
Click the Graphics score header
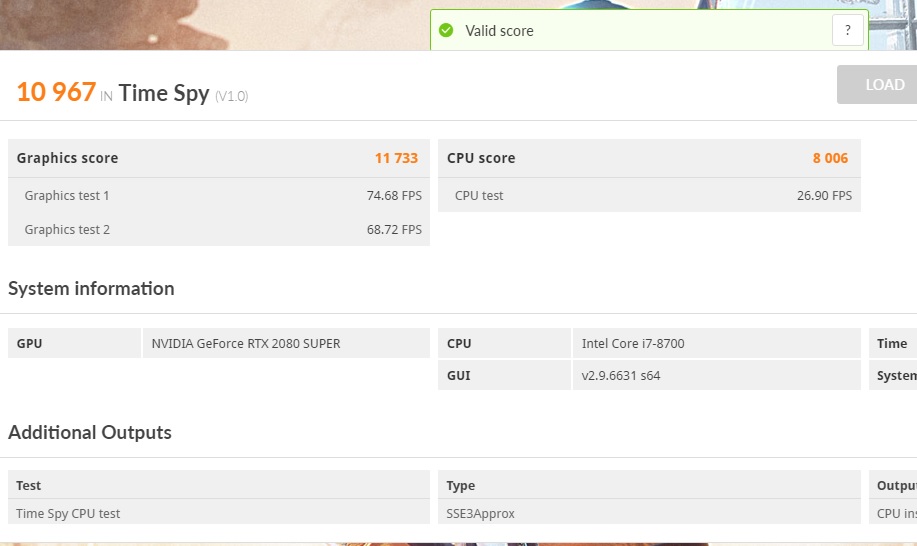tap(68, 158)
